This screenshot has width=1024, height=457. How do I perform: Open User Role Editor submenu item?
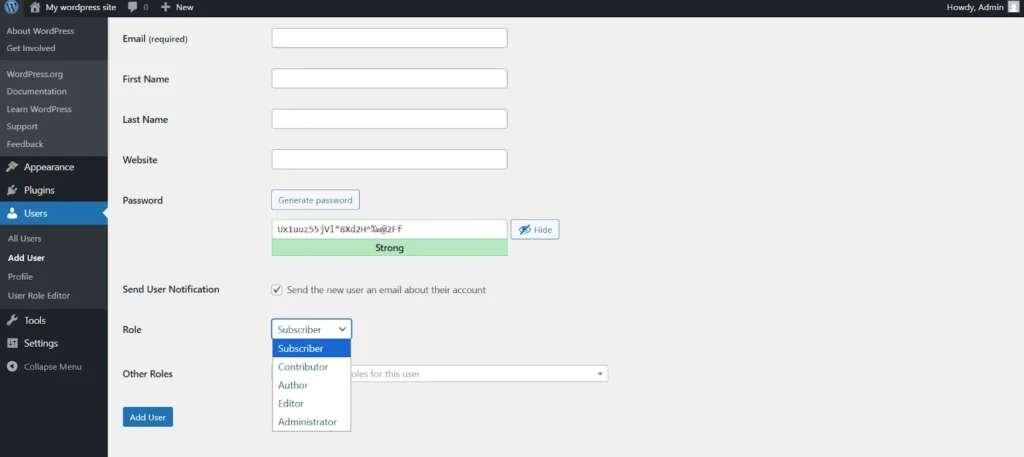(39, 296)
